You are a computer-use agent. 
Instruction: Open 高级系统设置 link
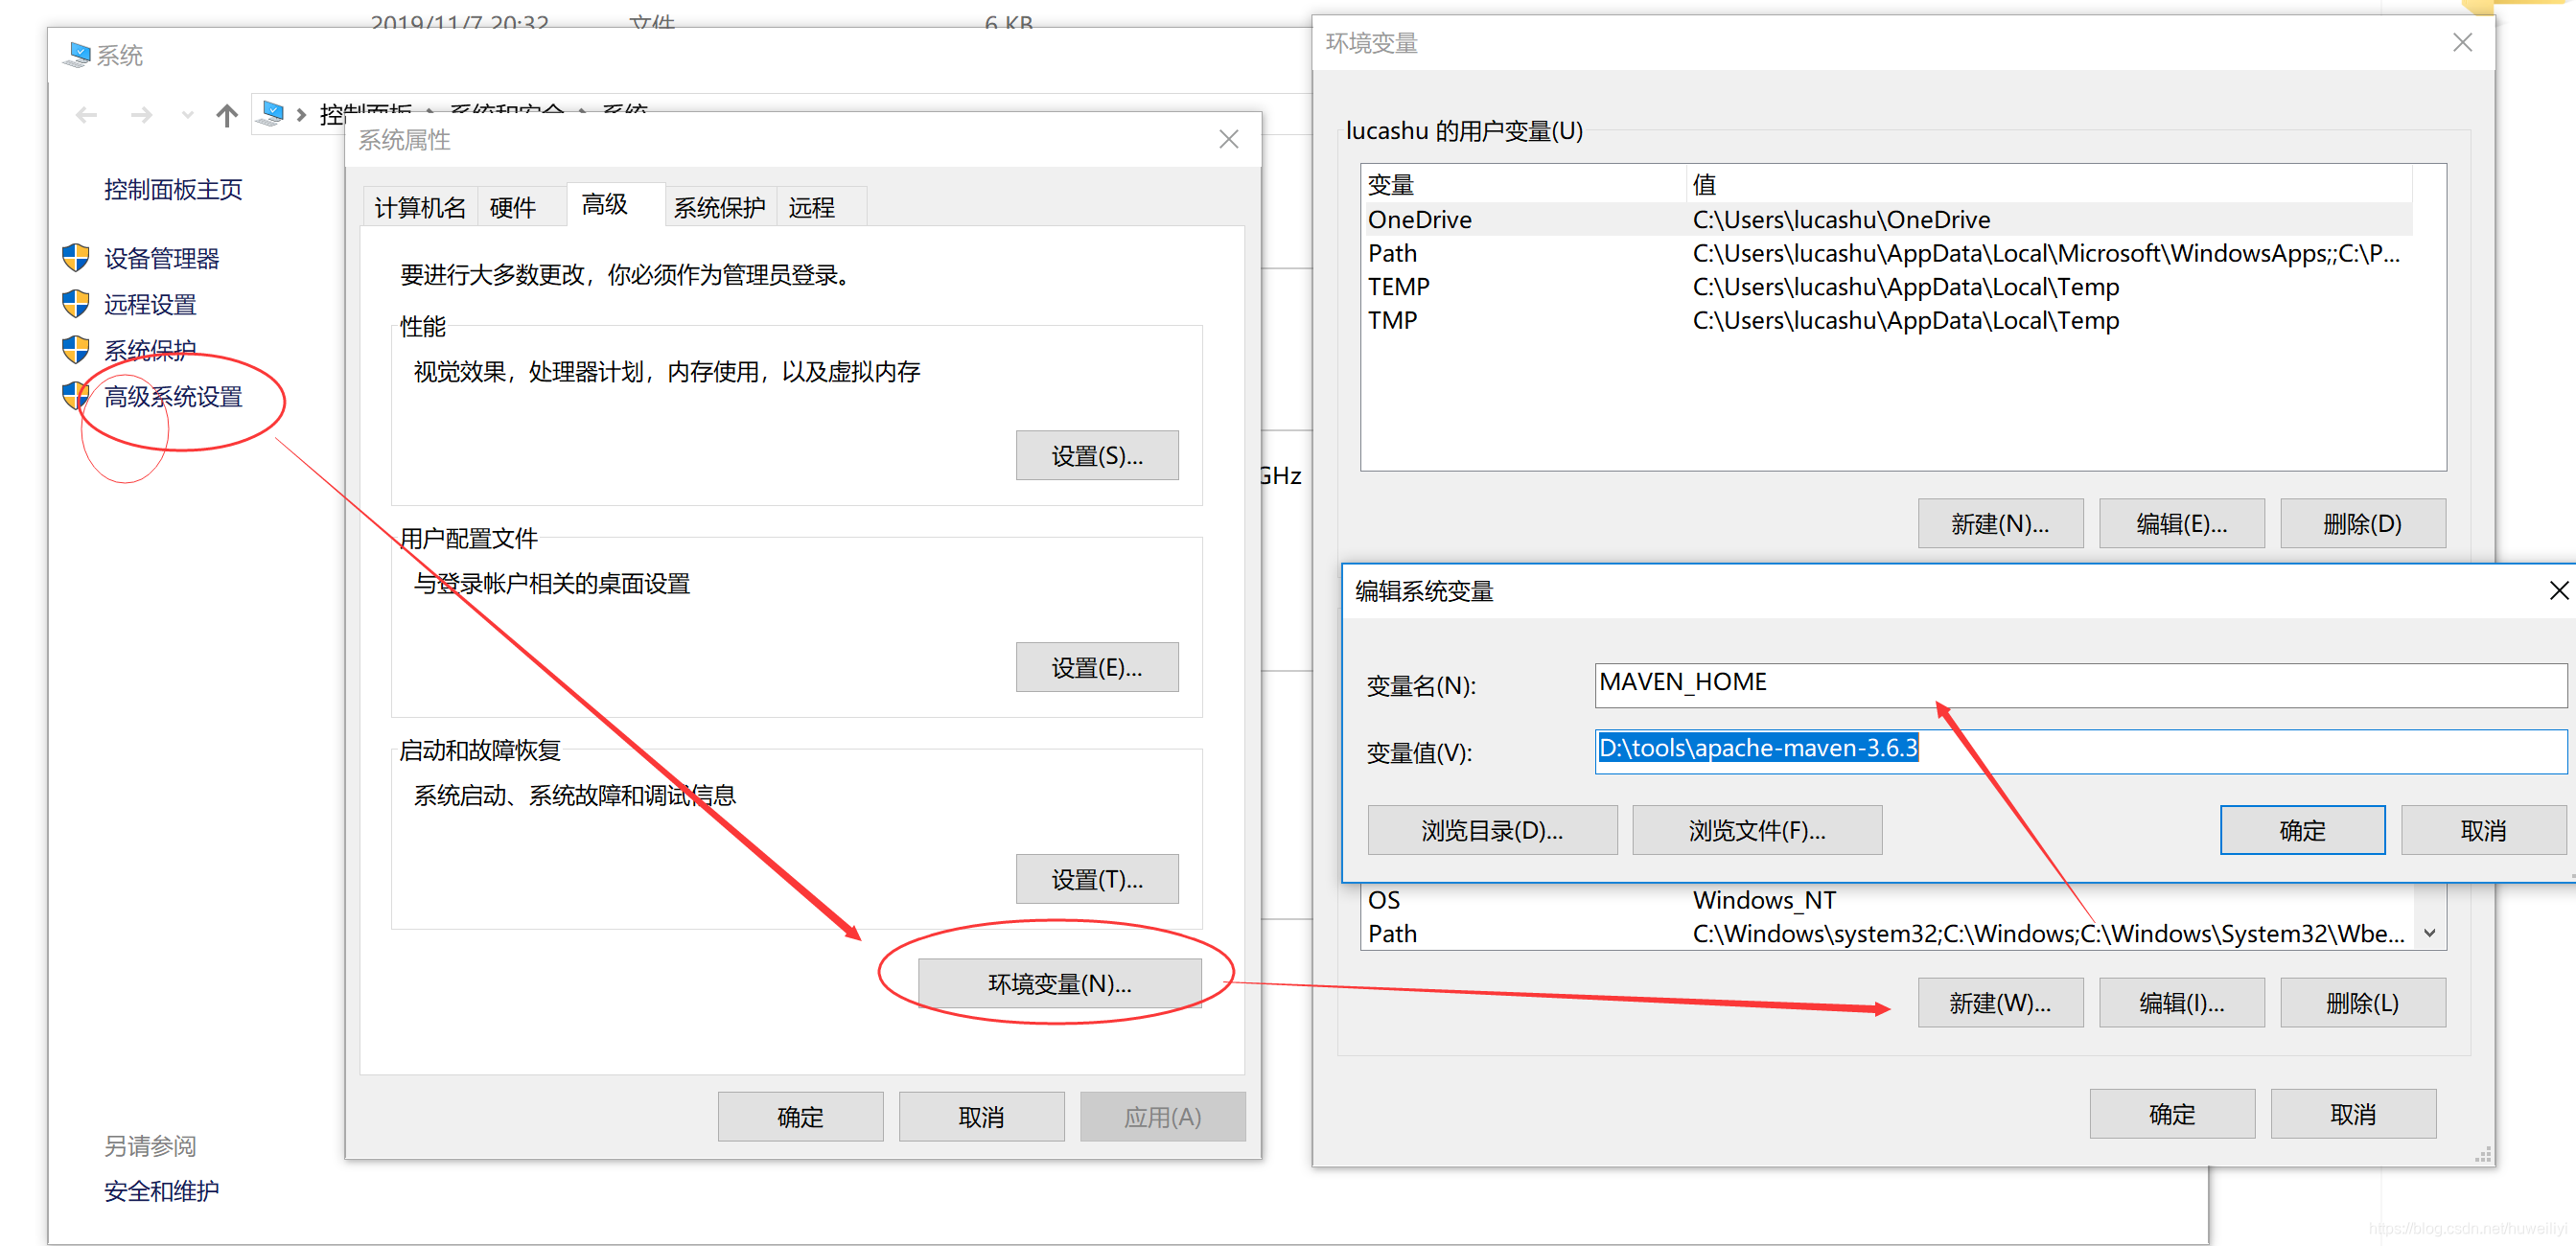(173, 396)
